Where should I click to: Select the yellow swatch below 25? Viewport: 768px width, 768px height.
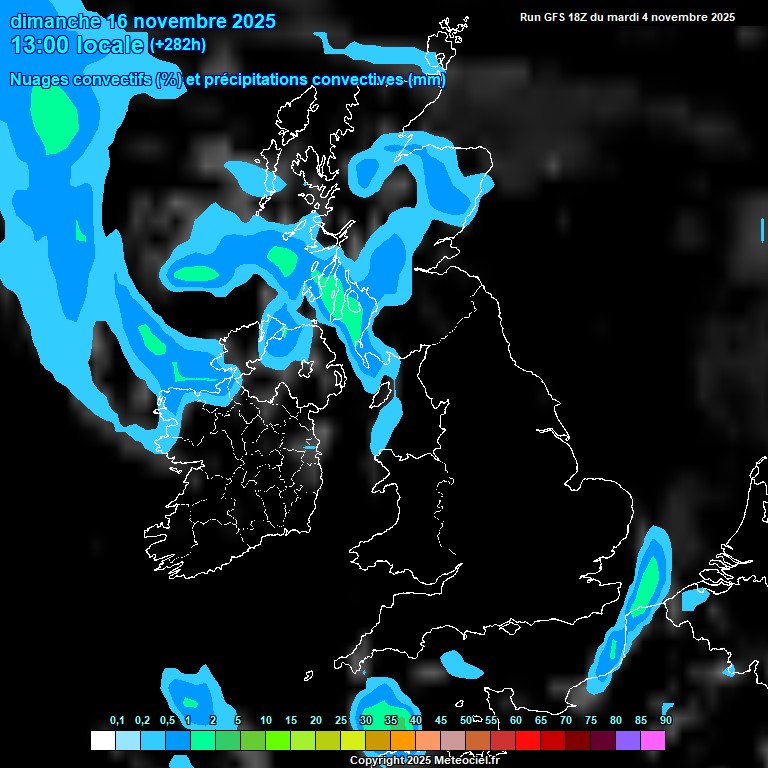tap(352, 740)
